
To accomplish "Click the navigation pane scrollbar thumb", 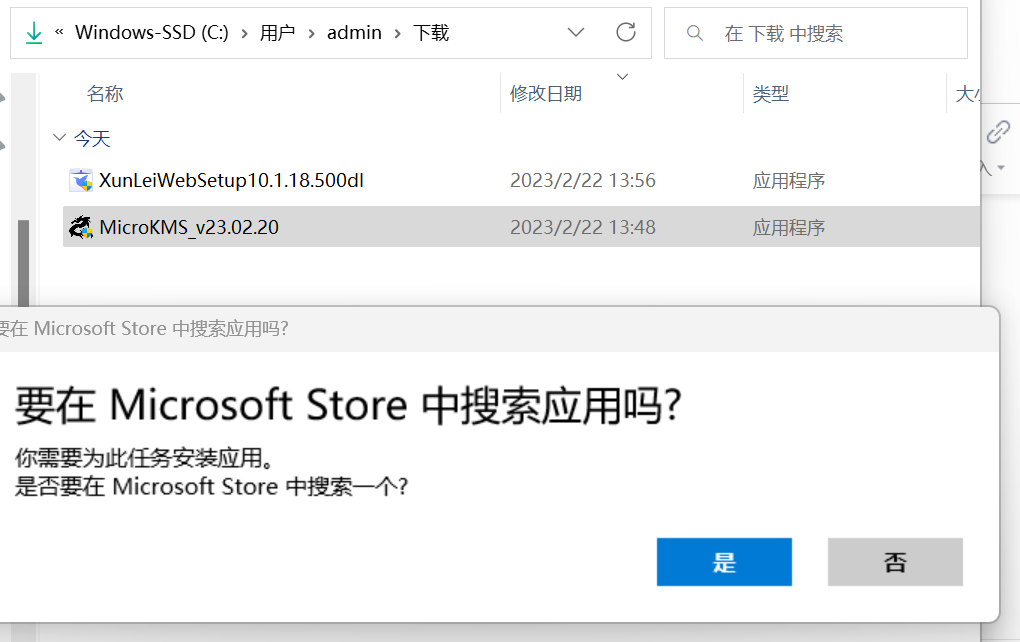I will (x=23, y=263).
